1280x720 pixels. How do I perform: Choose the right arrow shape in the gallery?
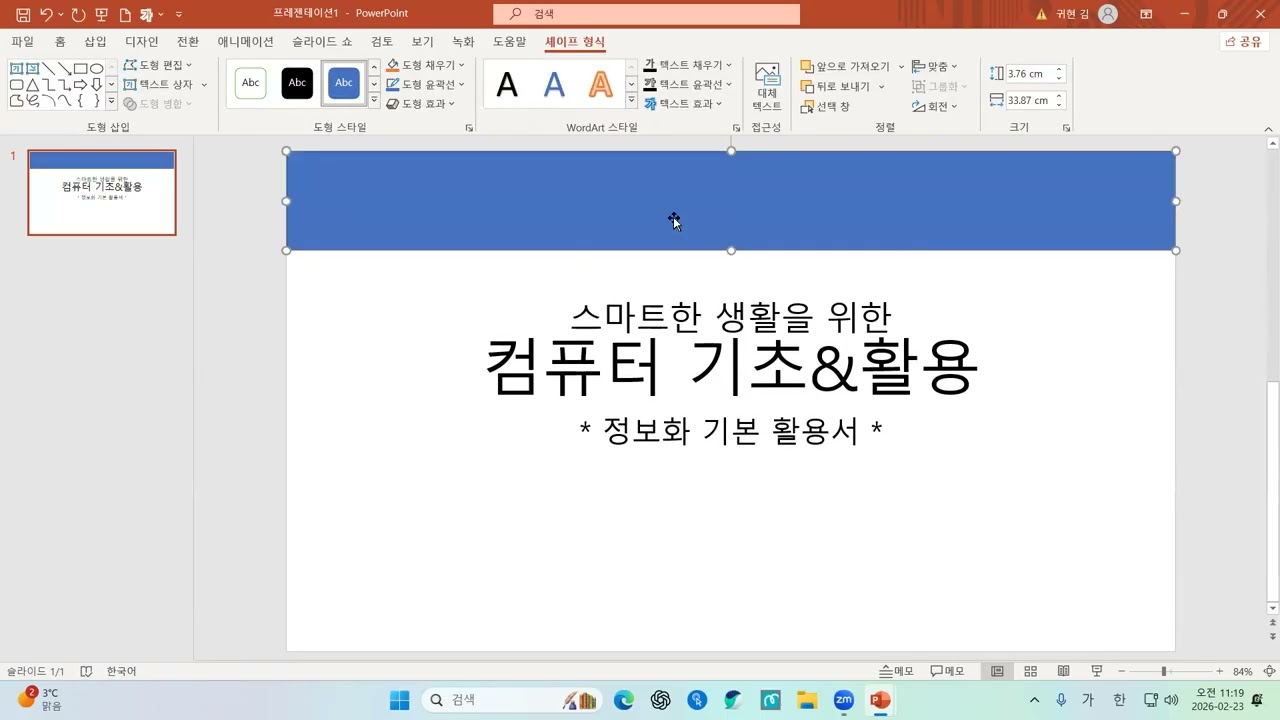click(x=80, y=85)
